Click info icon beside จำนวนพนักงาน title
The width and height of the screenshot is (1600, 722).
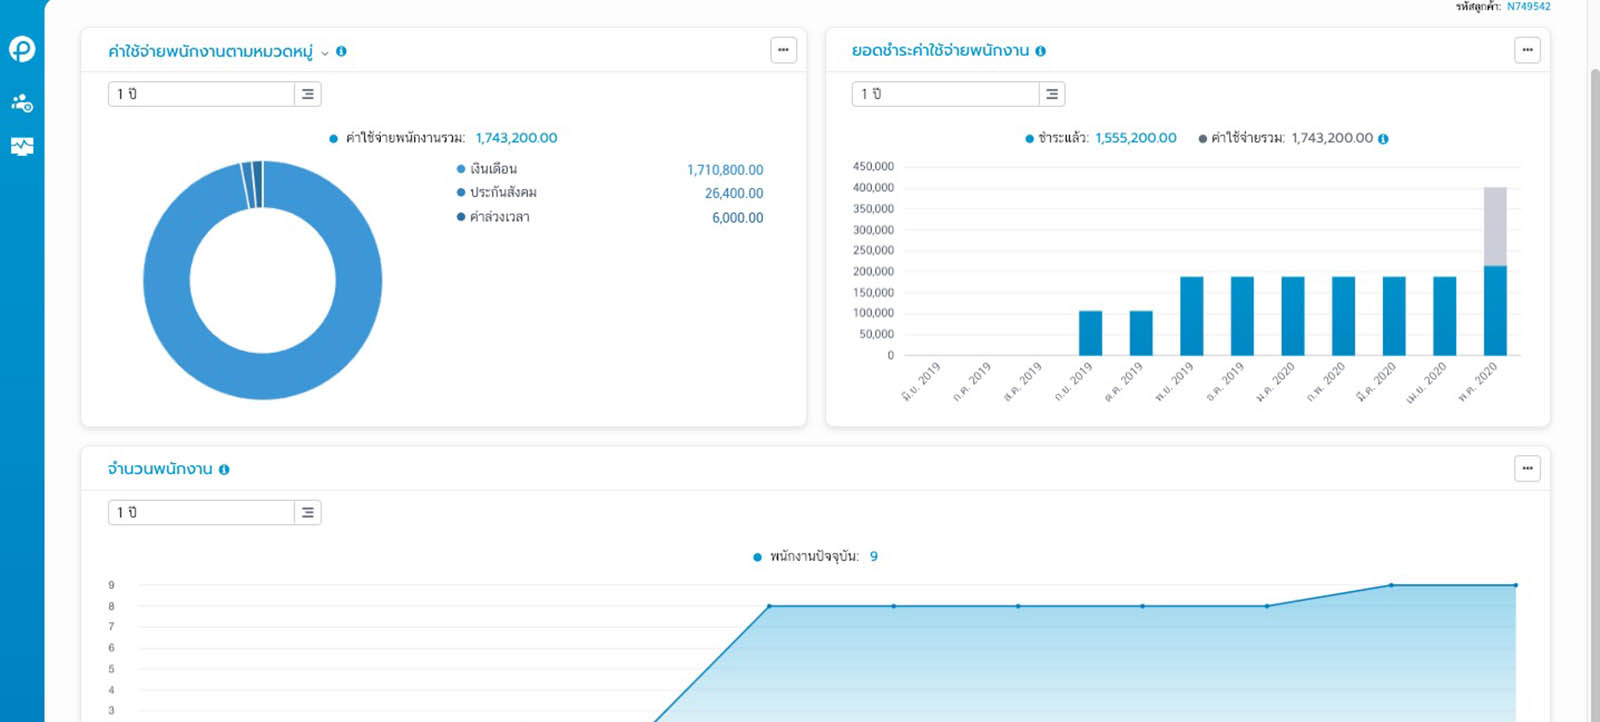click(224, 469)
